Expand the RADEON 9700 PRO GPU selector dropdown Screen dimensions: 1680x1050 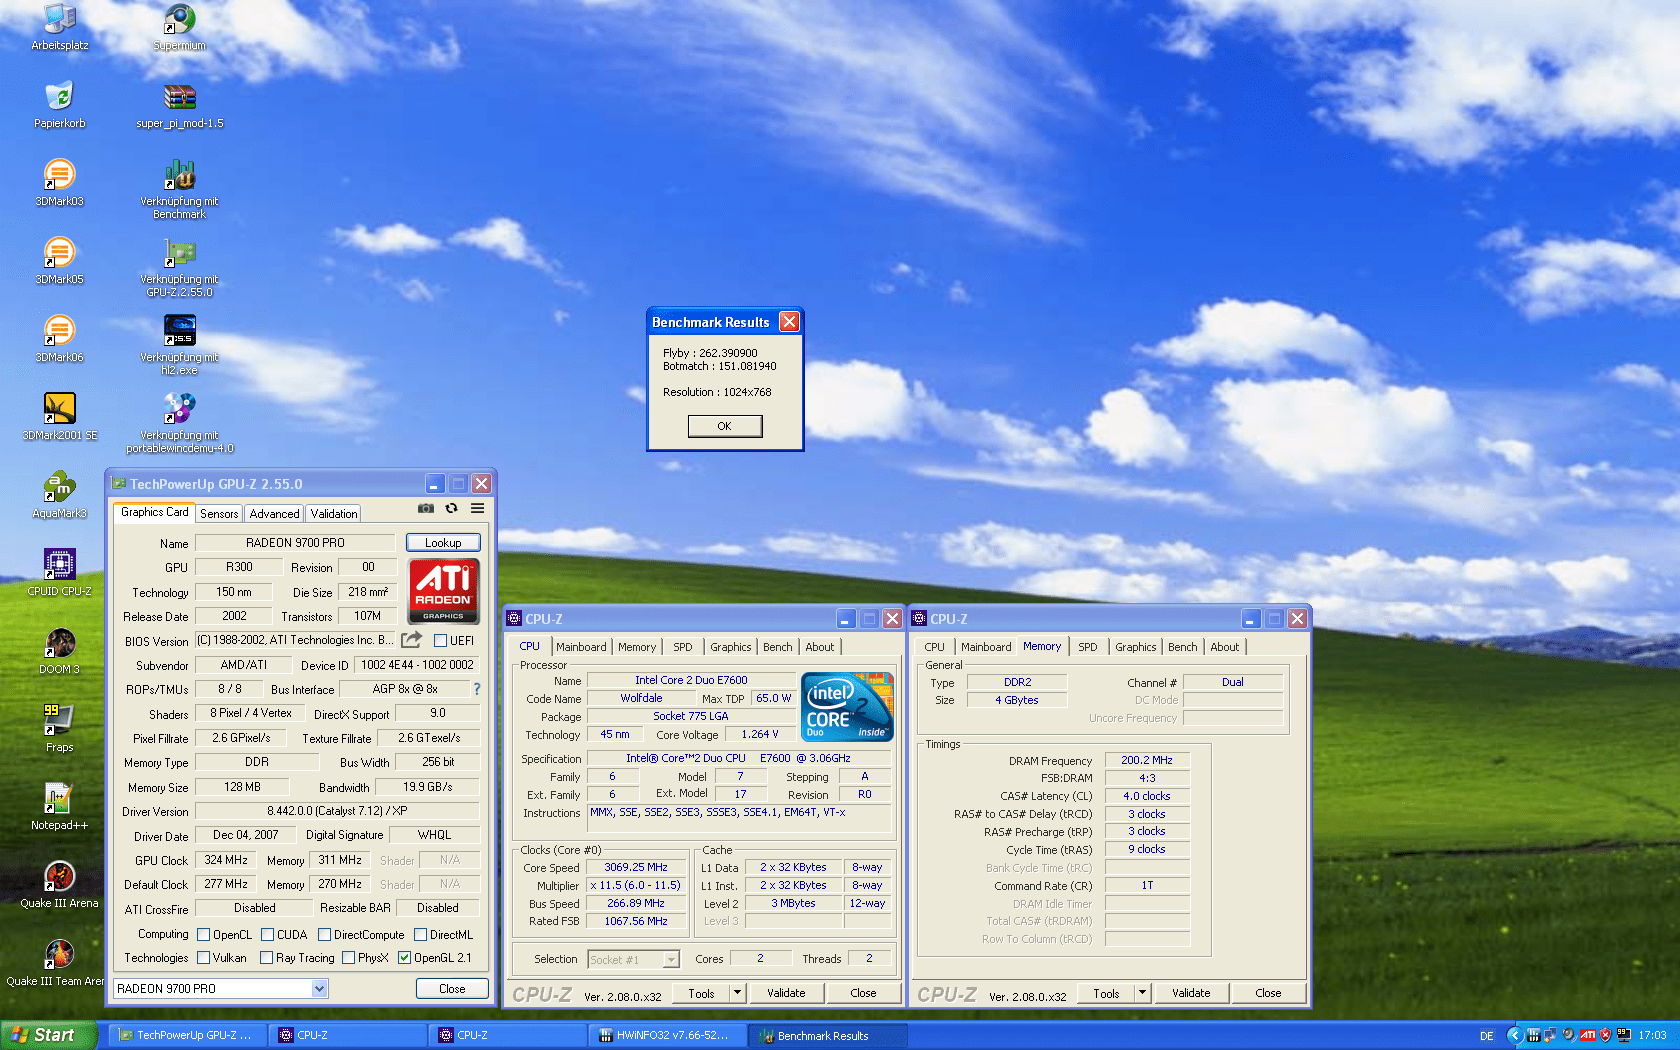pyautogui.click(x=319, y=989)
